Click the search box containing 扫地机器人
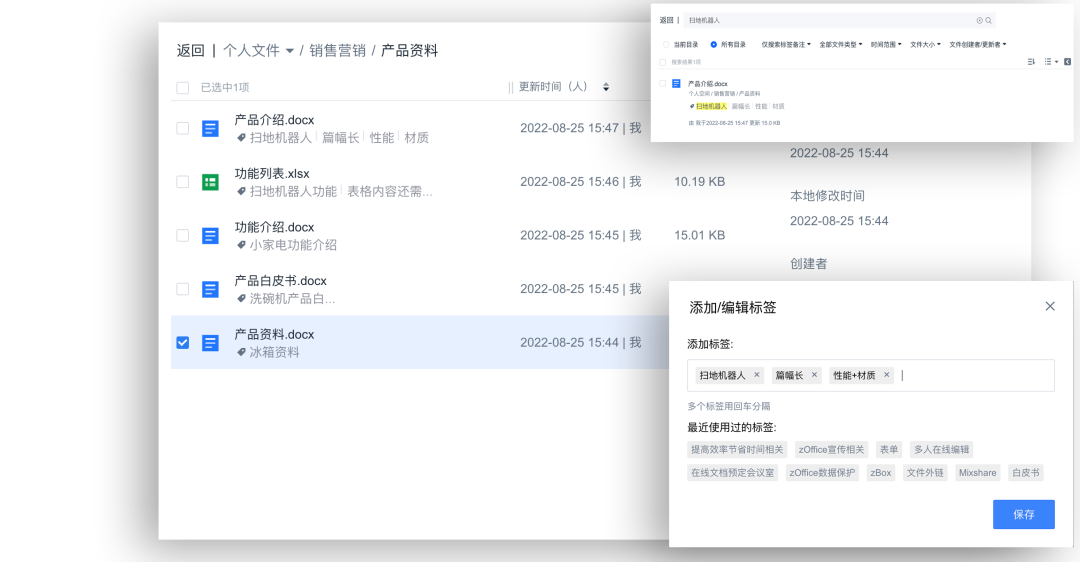This screenshot has width=1080, height=562. (x=839, y=21)
